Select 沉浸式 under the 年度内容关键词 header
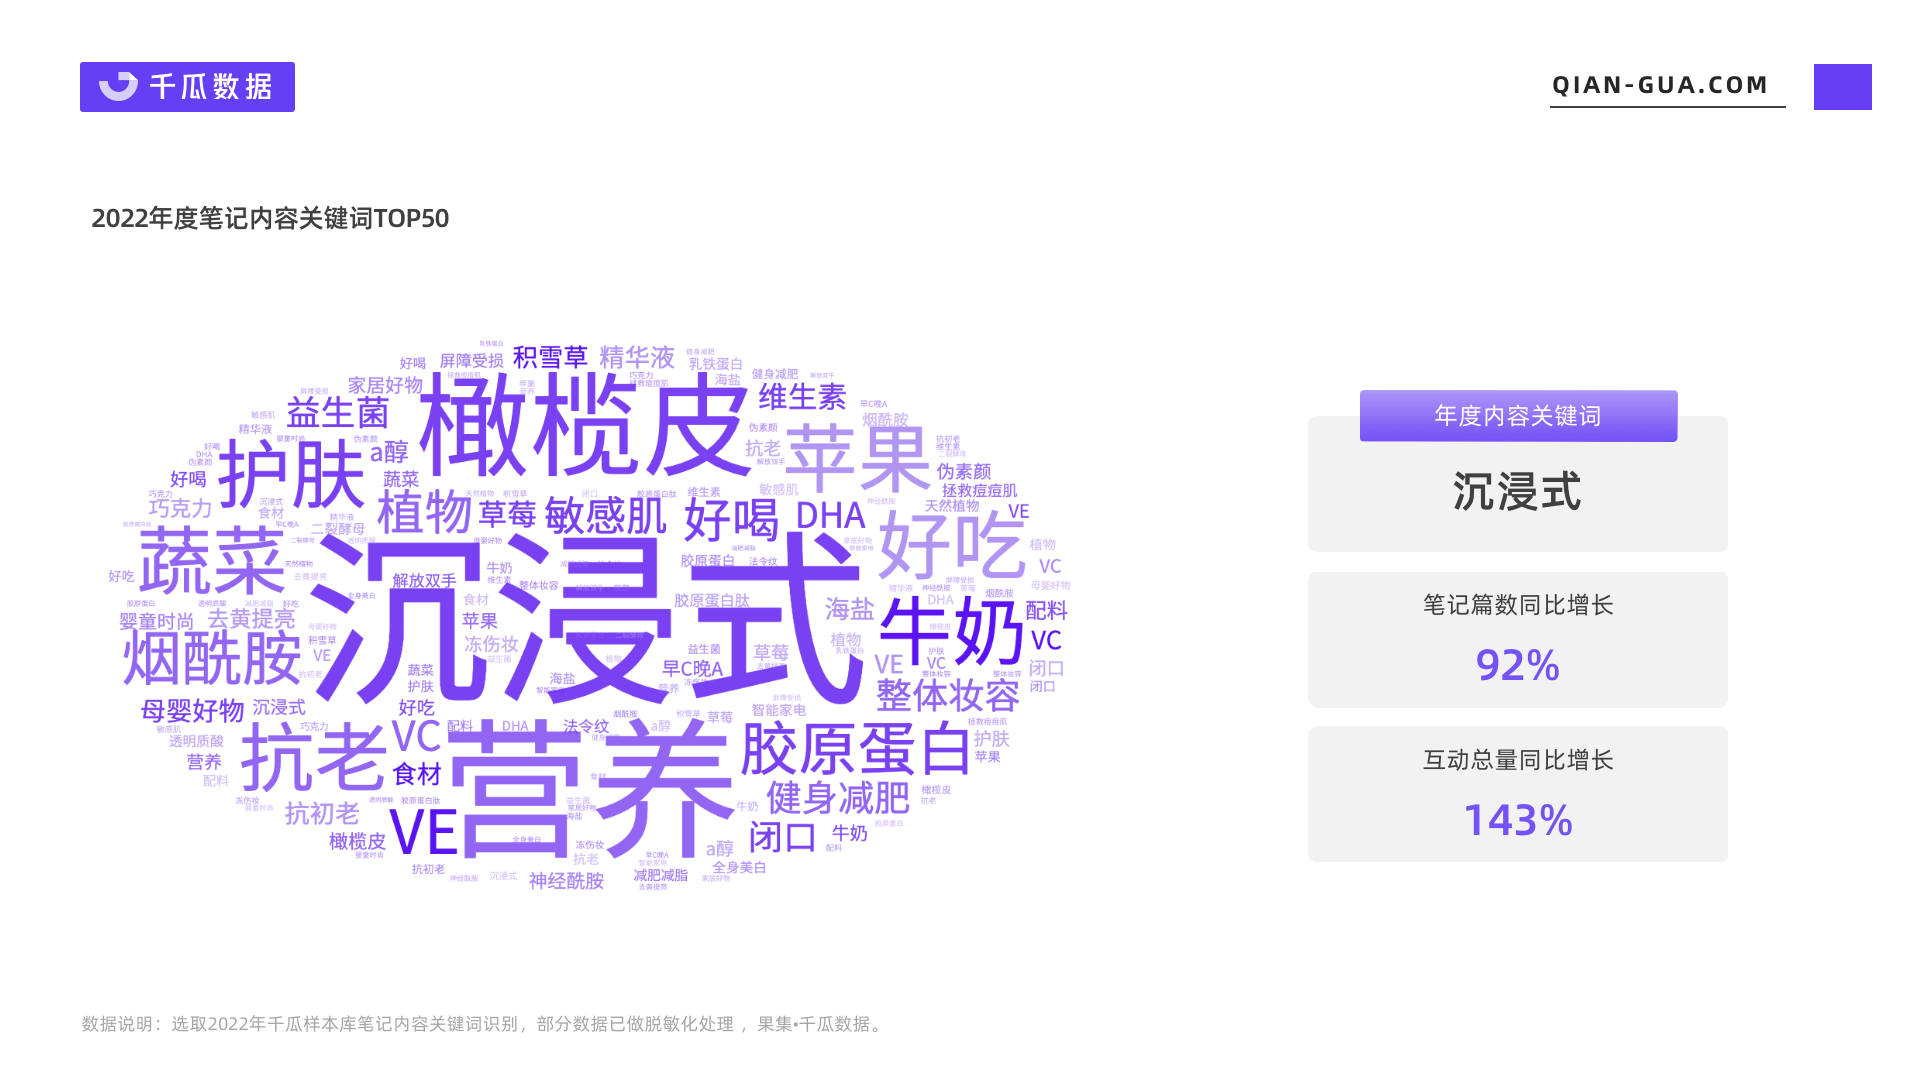Image resolution: width=1920 pixels, height=1080 pixels. [x=1517, y=492]
